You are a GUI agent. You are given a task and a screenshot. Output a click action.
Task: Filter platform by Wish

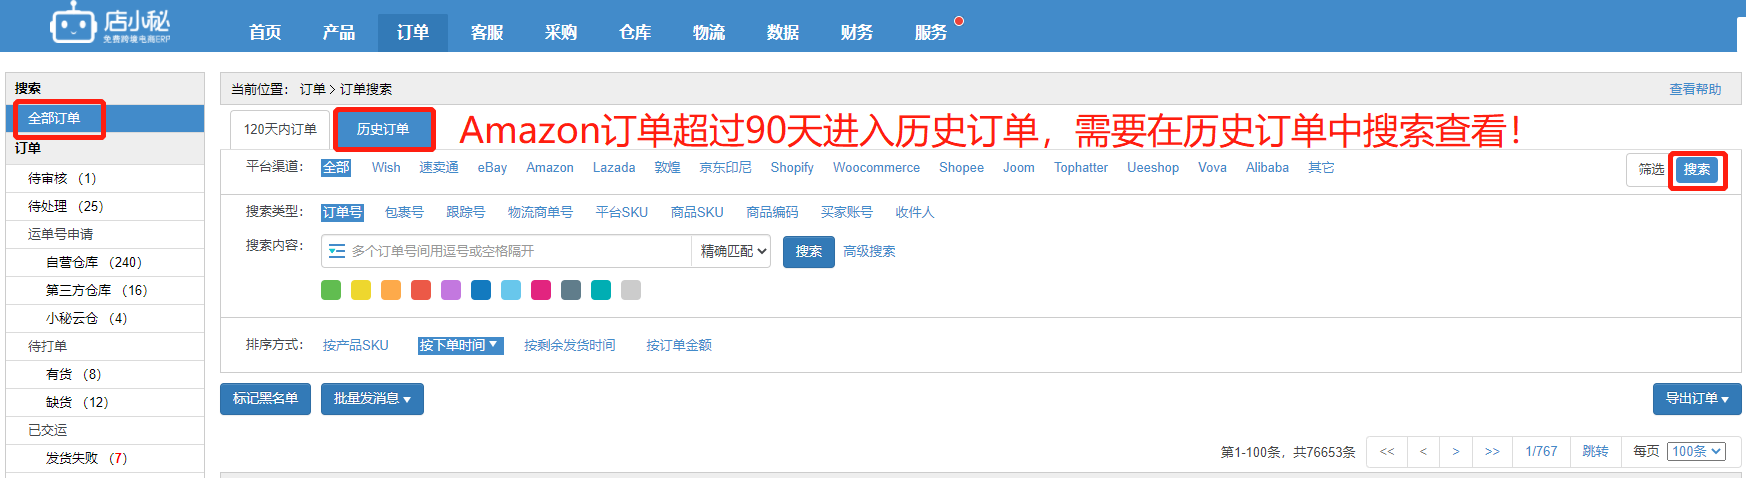coord(386,167)
